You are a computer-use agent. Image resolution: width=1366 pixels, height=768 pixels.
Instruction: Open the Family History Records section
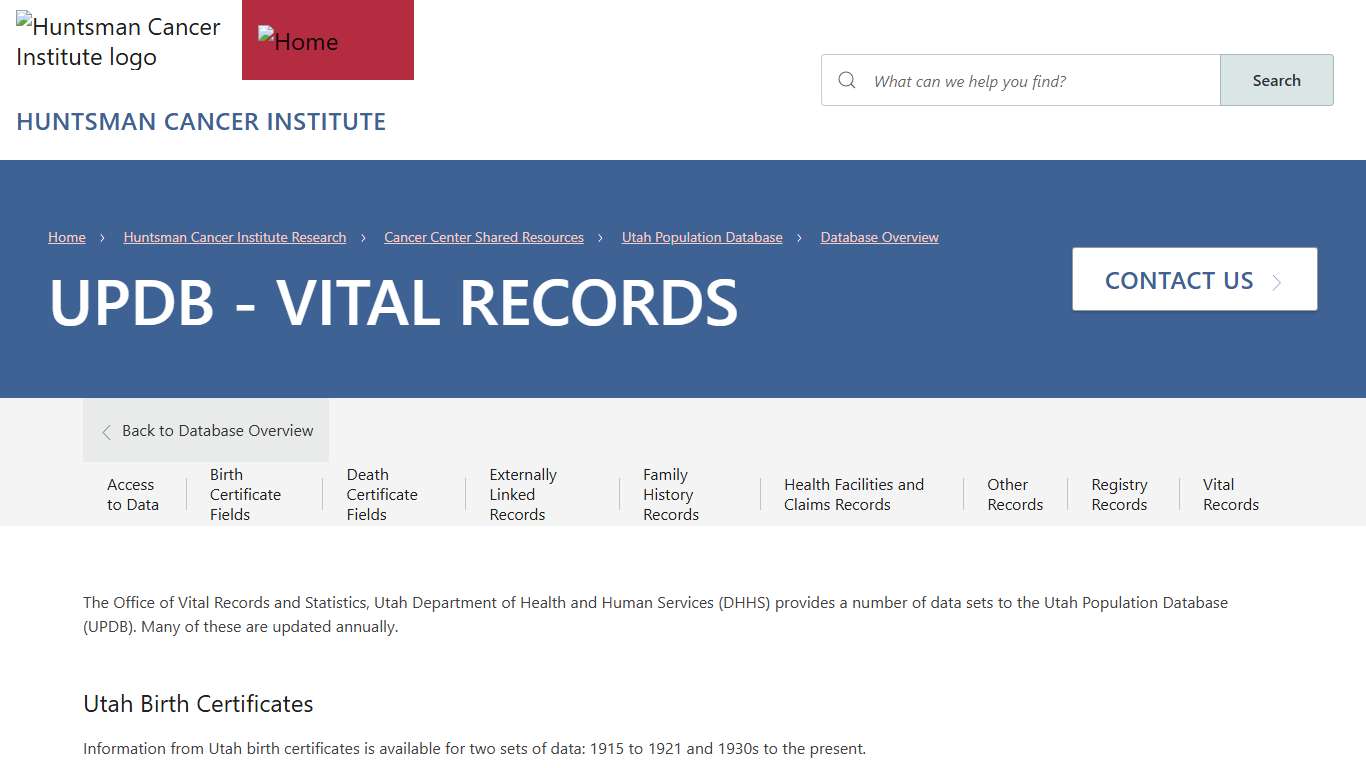click(670, 494)
